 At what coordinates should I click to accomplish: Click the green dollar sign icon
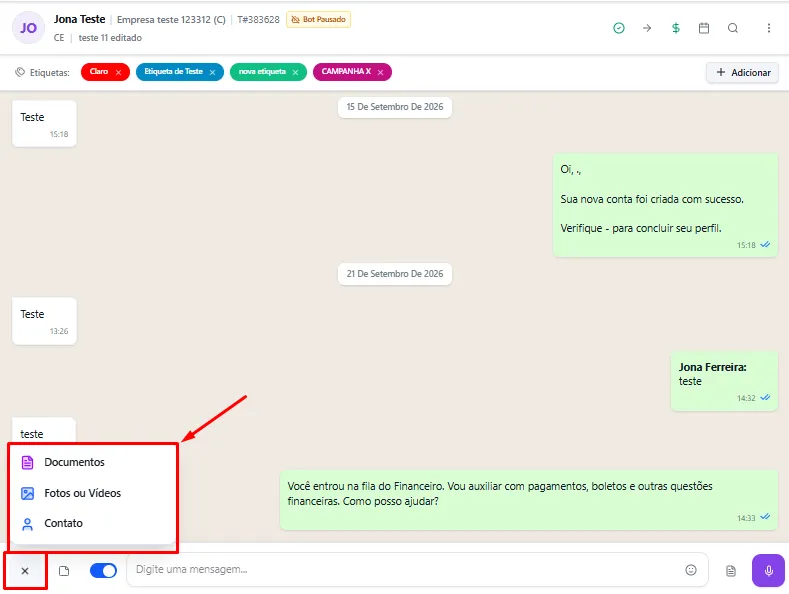point(676,28)
